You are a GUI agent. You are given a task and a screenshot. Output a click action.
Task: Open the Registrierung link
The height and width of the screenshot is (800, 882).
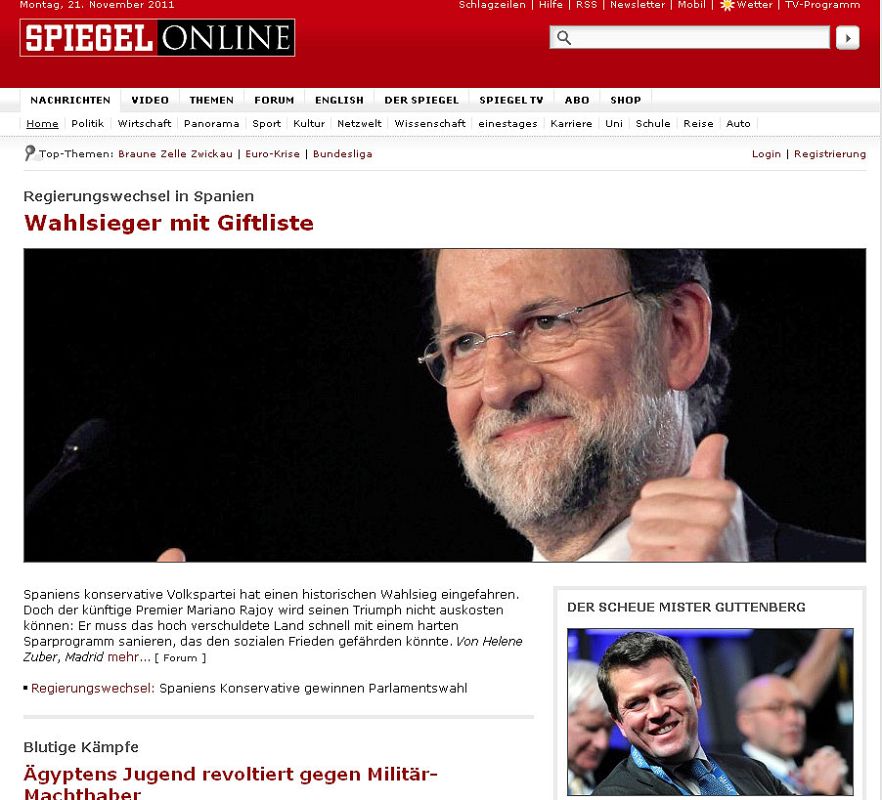(830, 154)
